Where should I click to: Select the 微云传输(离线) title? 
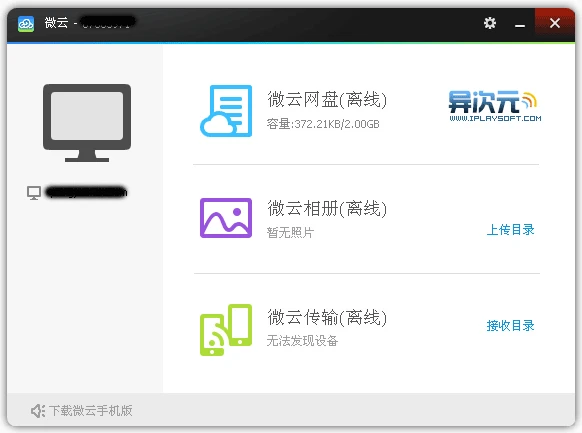[x=327, y=317]
